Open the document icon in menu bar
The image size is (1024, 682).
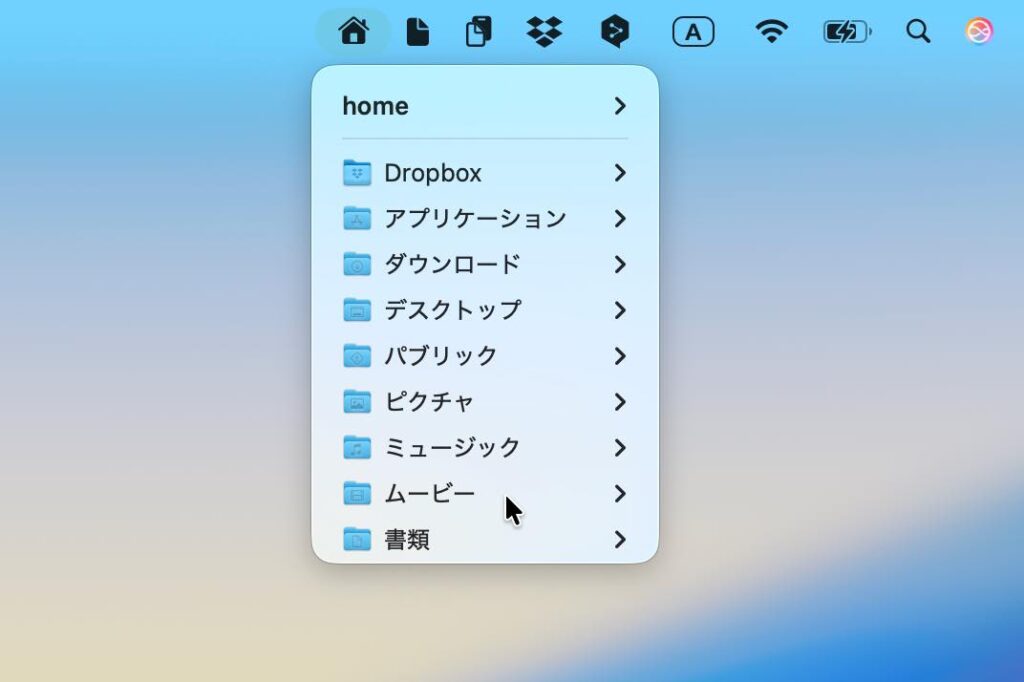click(417, 32)
